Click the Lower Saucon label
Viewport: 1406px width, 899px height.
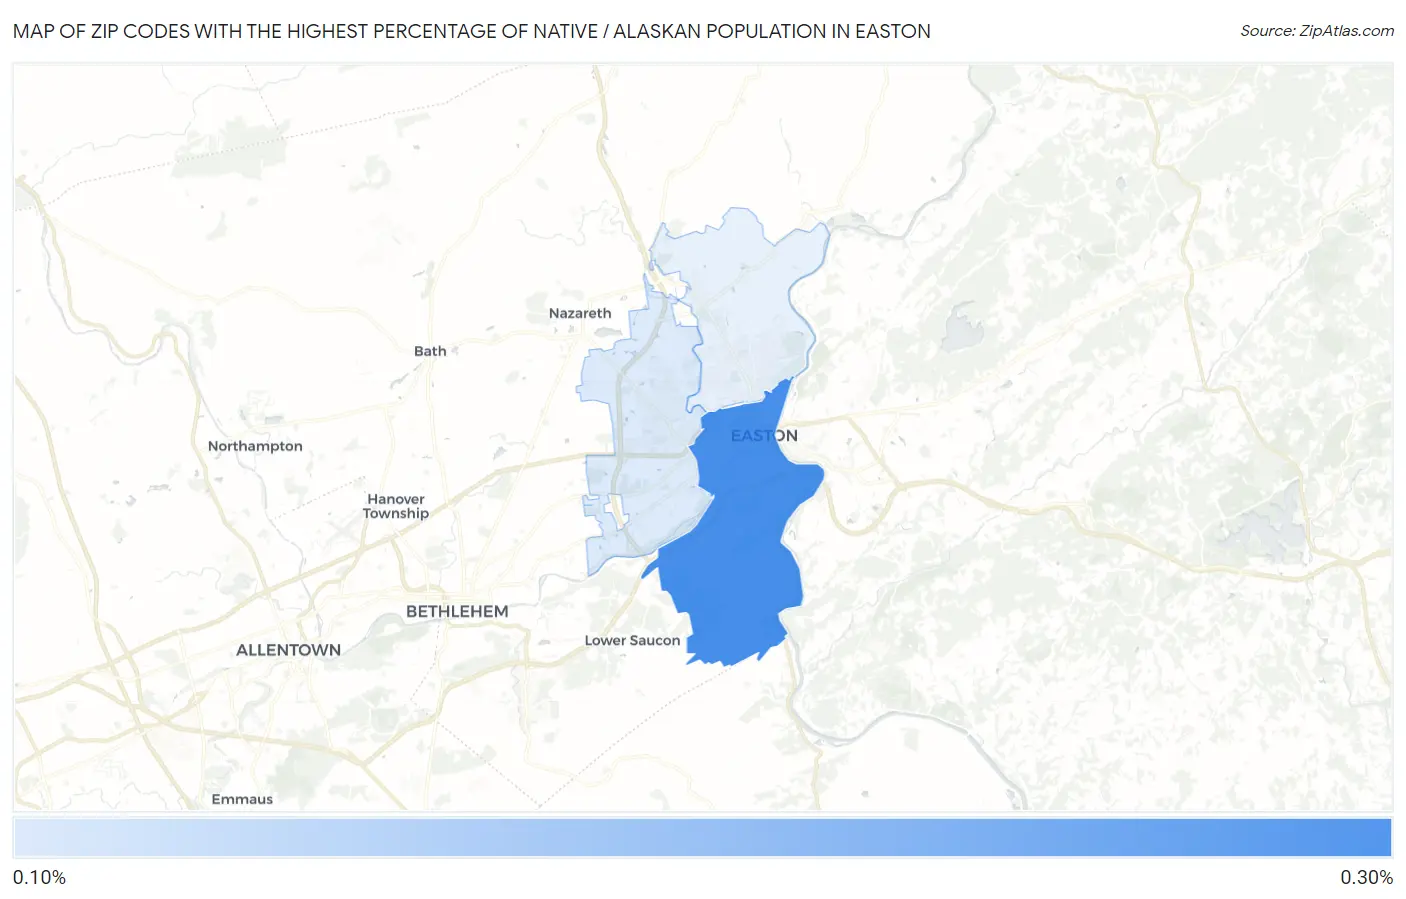(x=632, y=640)
